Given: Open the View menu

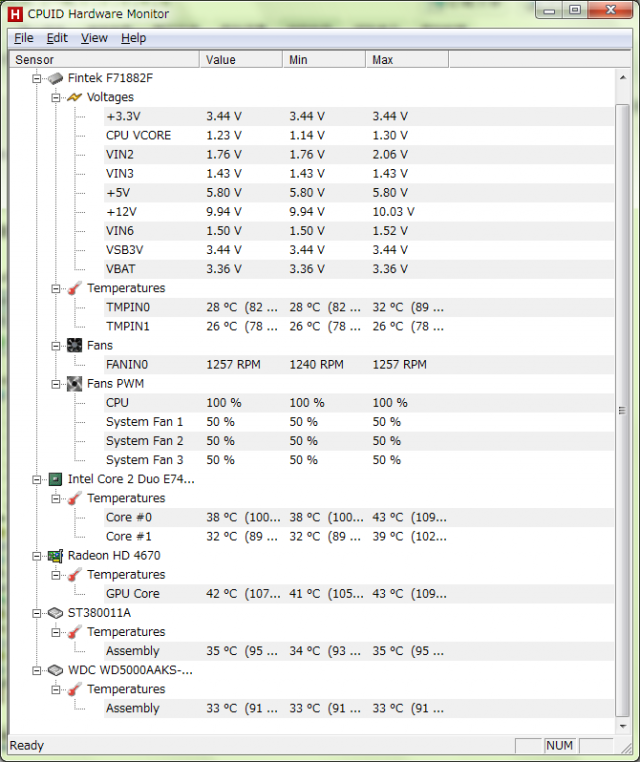Looking at the screenshot, I should click(94, 38).
